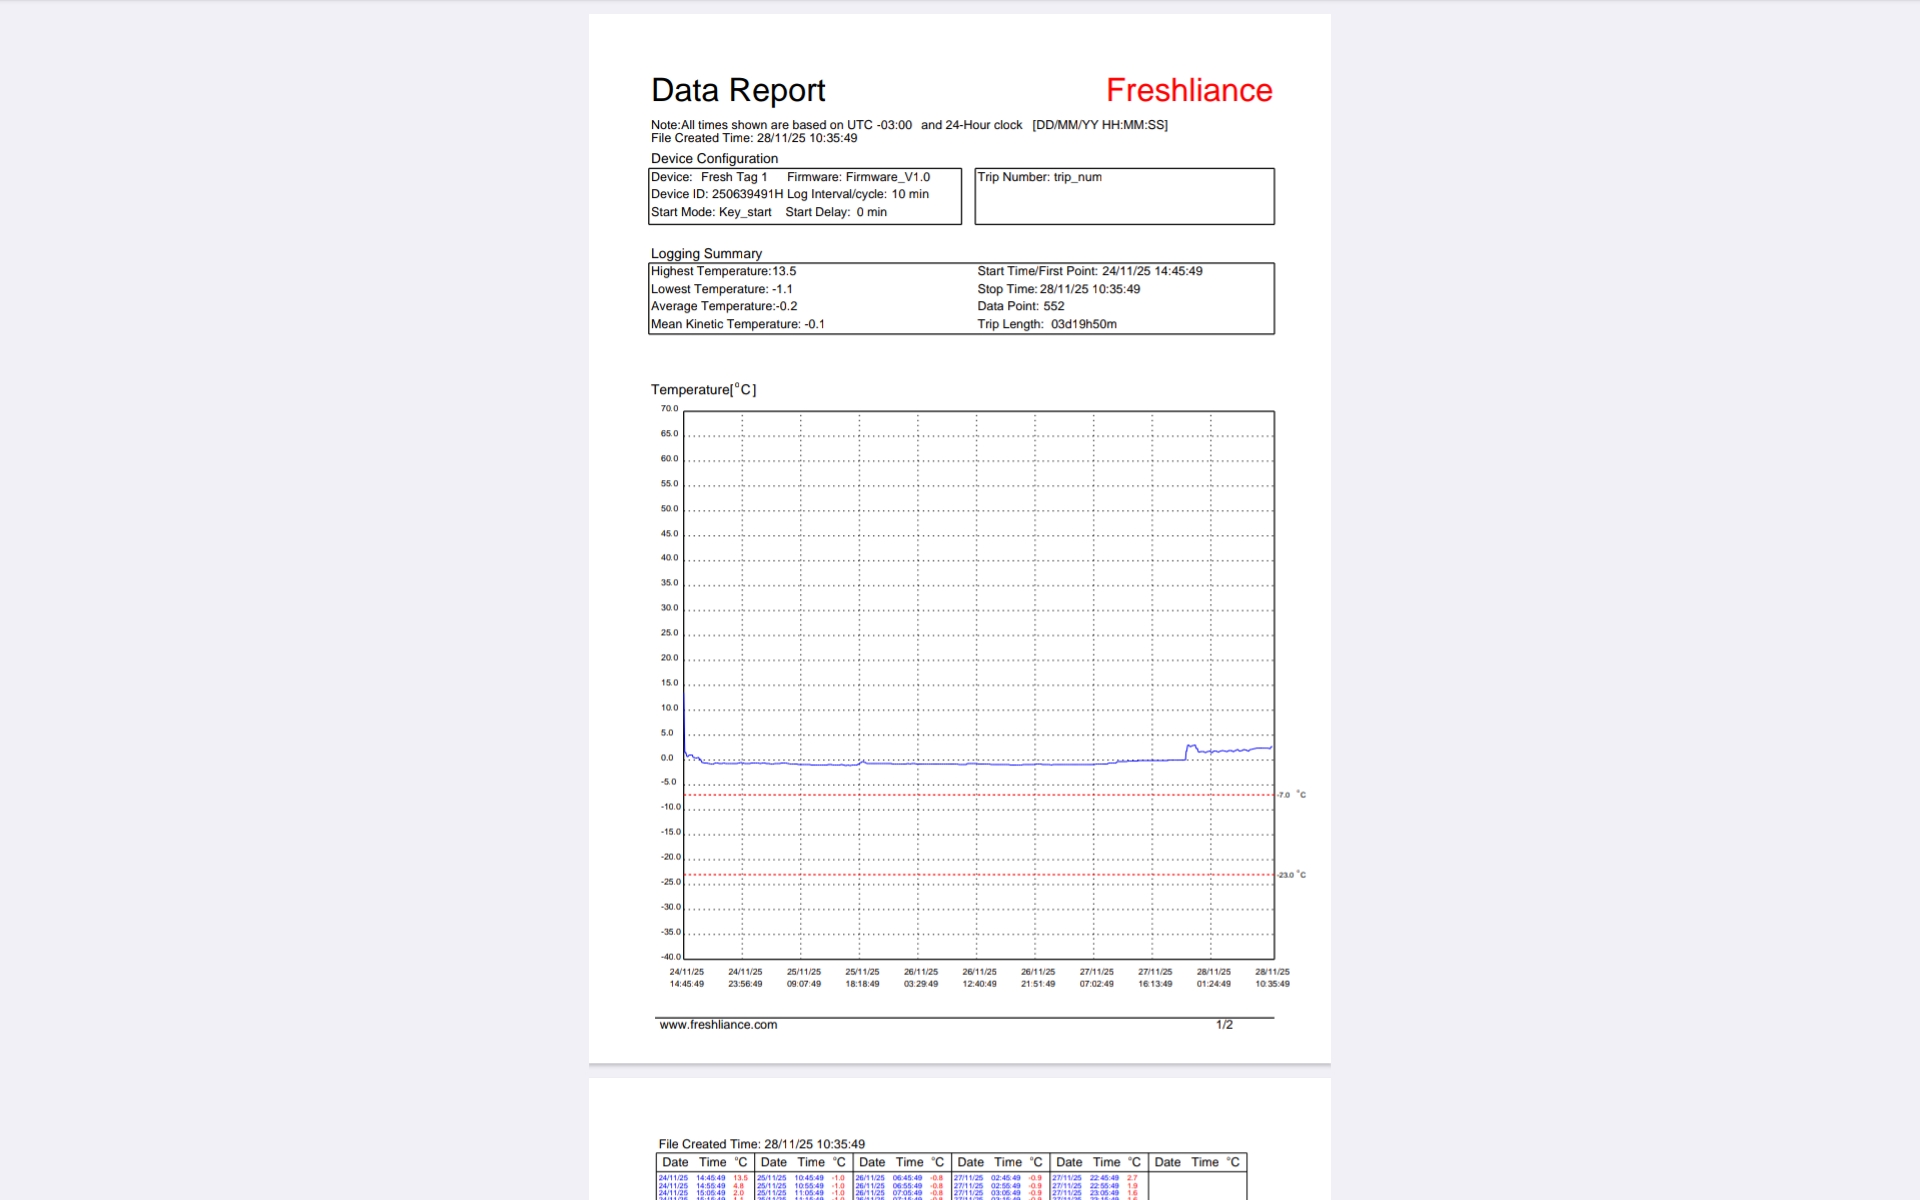Click the Data Point 552 entry
Image resolution: width=1920 pixels, height=1200 pixels.
1021,306
